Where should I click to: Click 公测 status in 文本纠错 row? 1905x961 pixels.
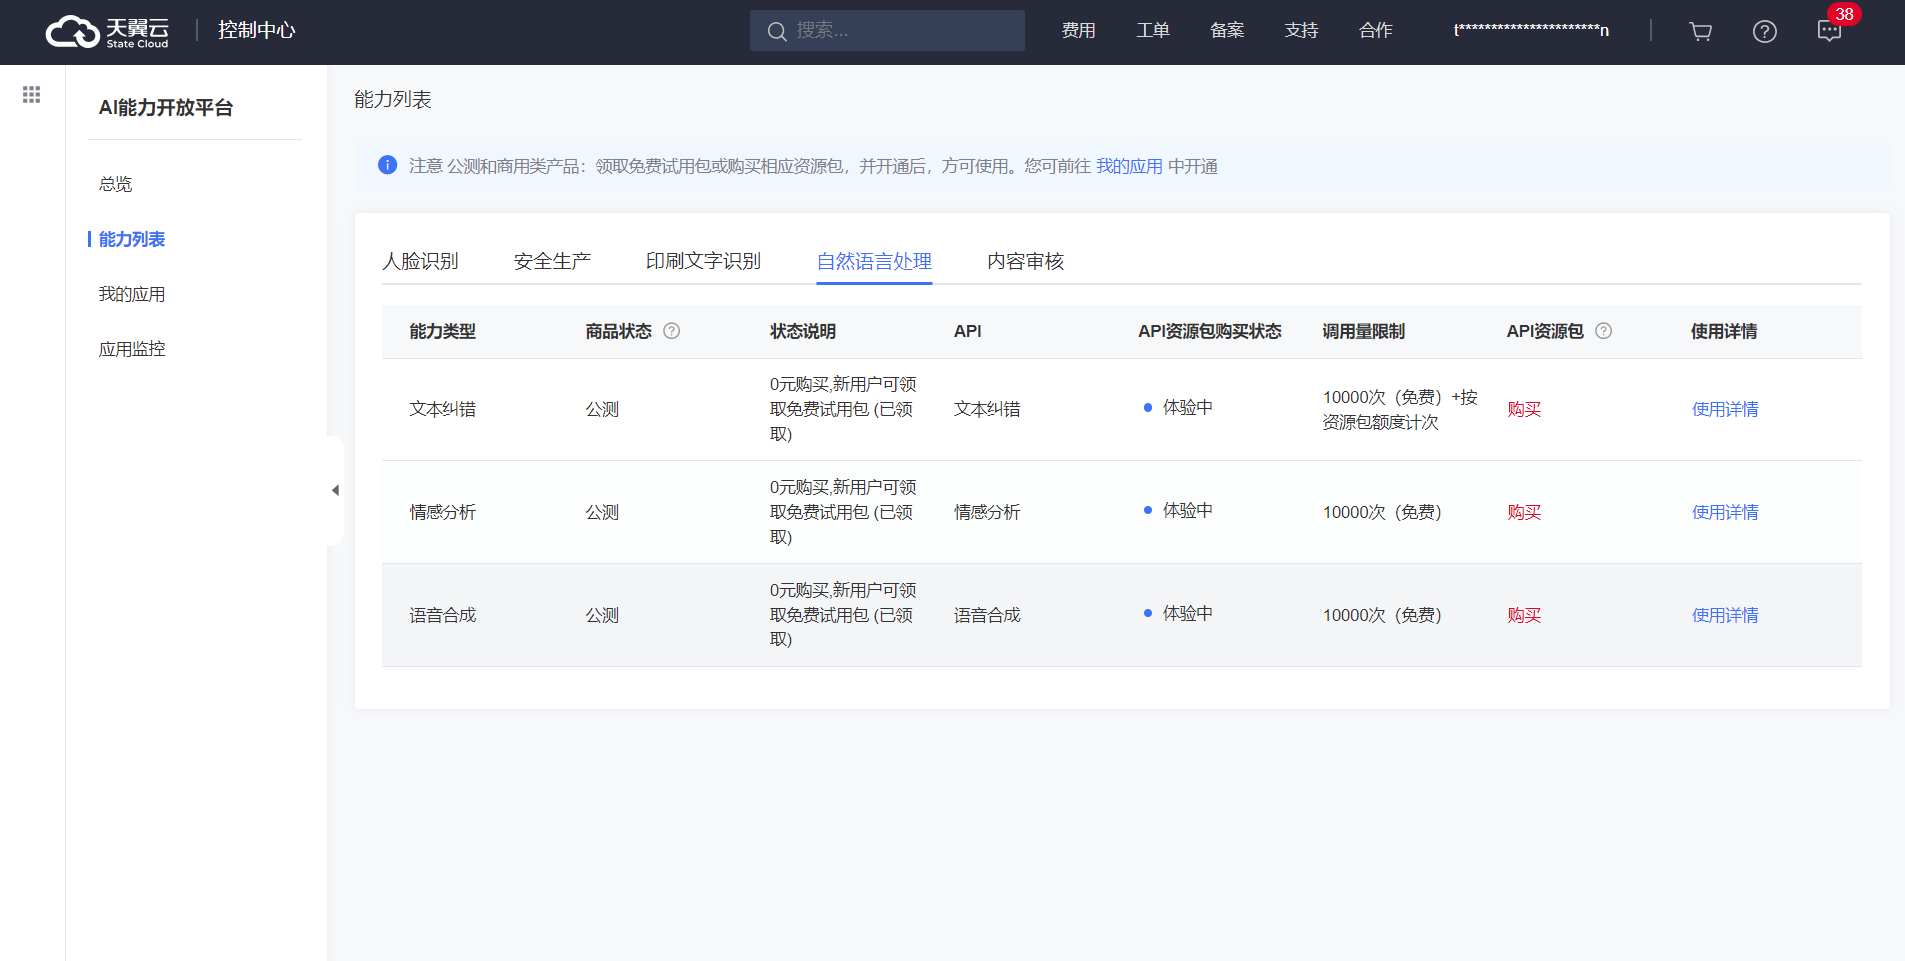tap(602, 409)
